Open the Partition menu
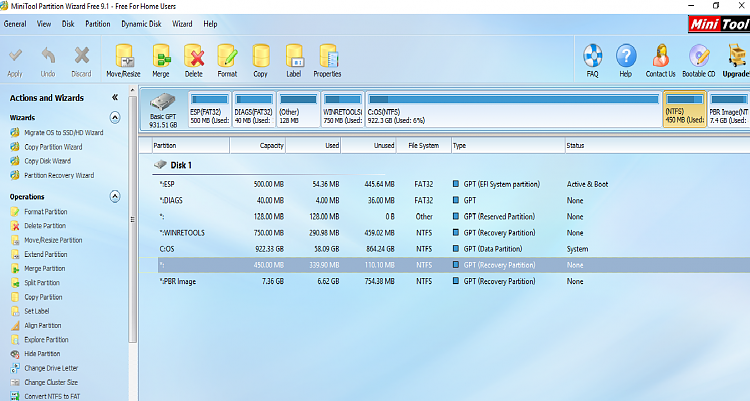Image resolution: width=750 pixels, height=401 pixels. pos(98,24)
